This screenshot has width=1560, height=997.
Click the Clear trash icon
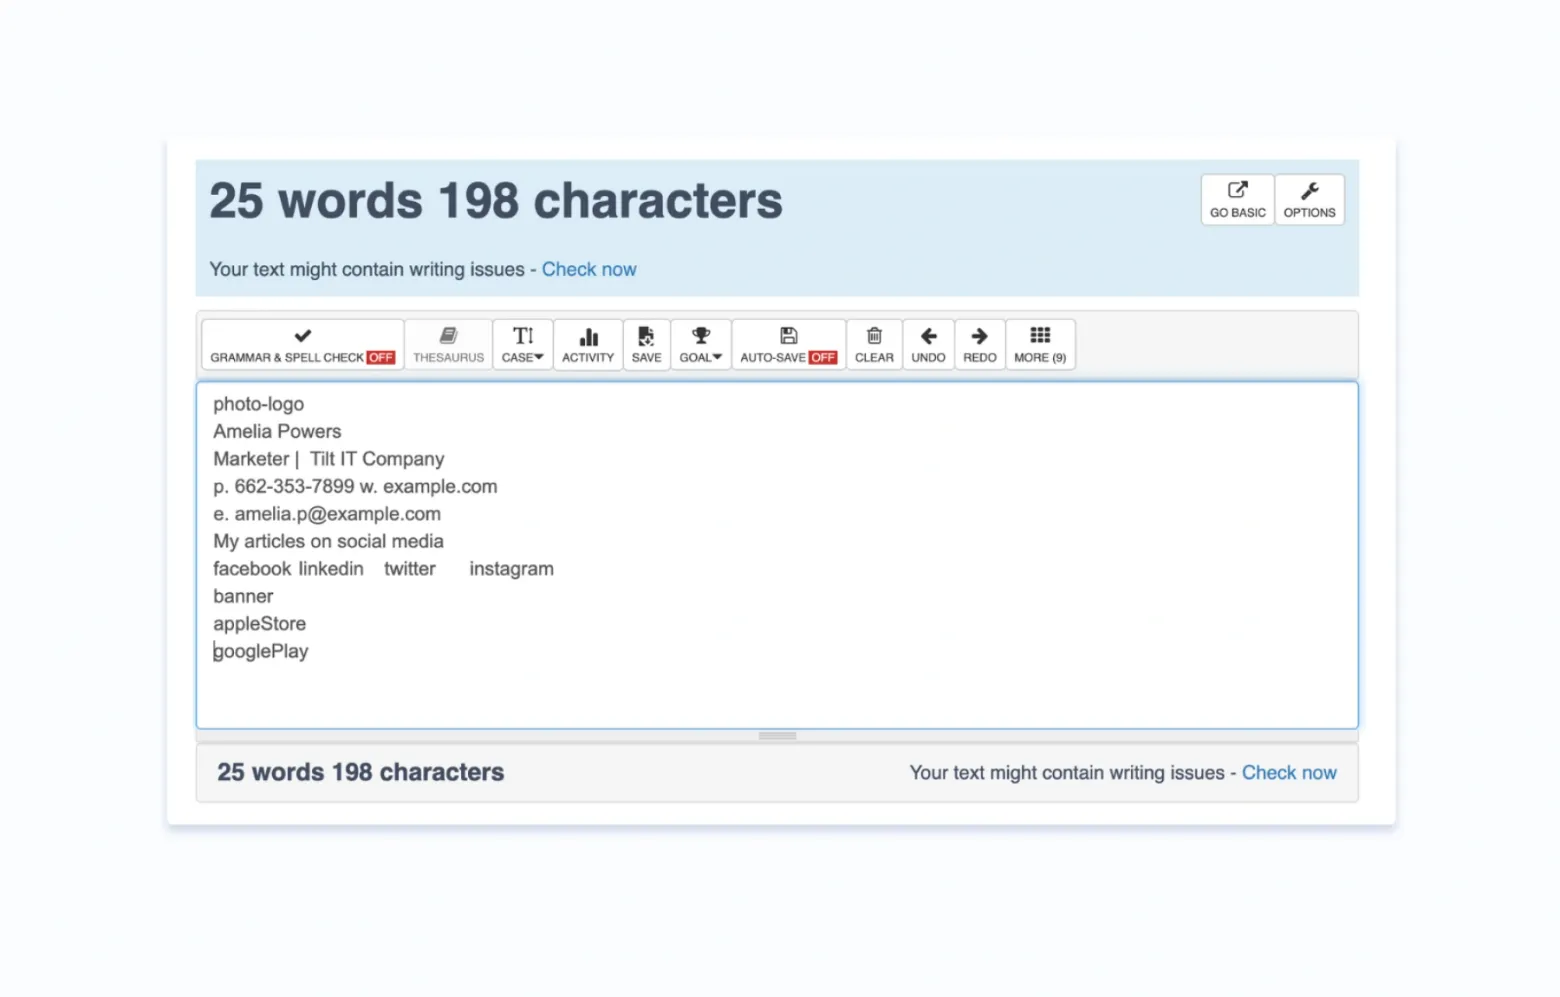click(874, 345)
